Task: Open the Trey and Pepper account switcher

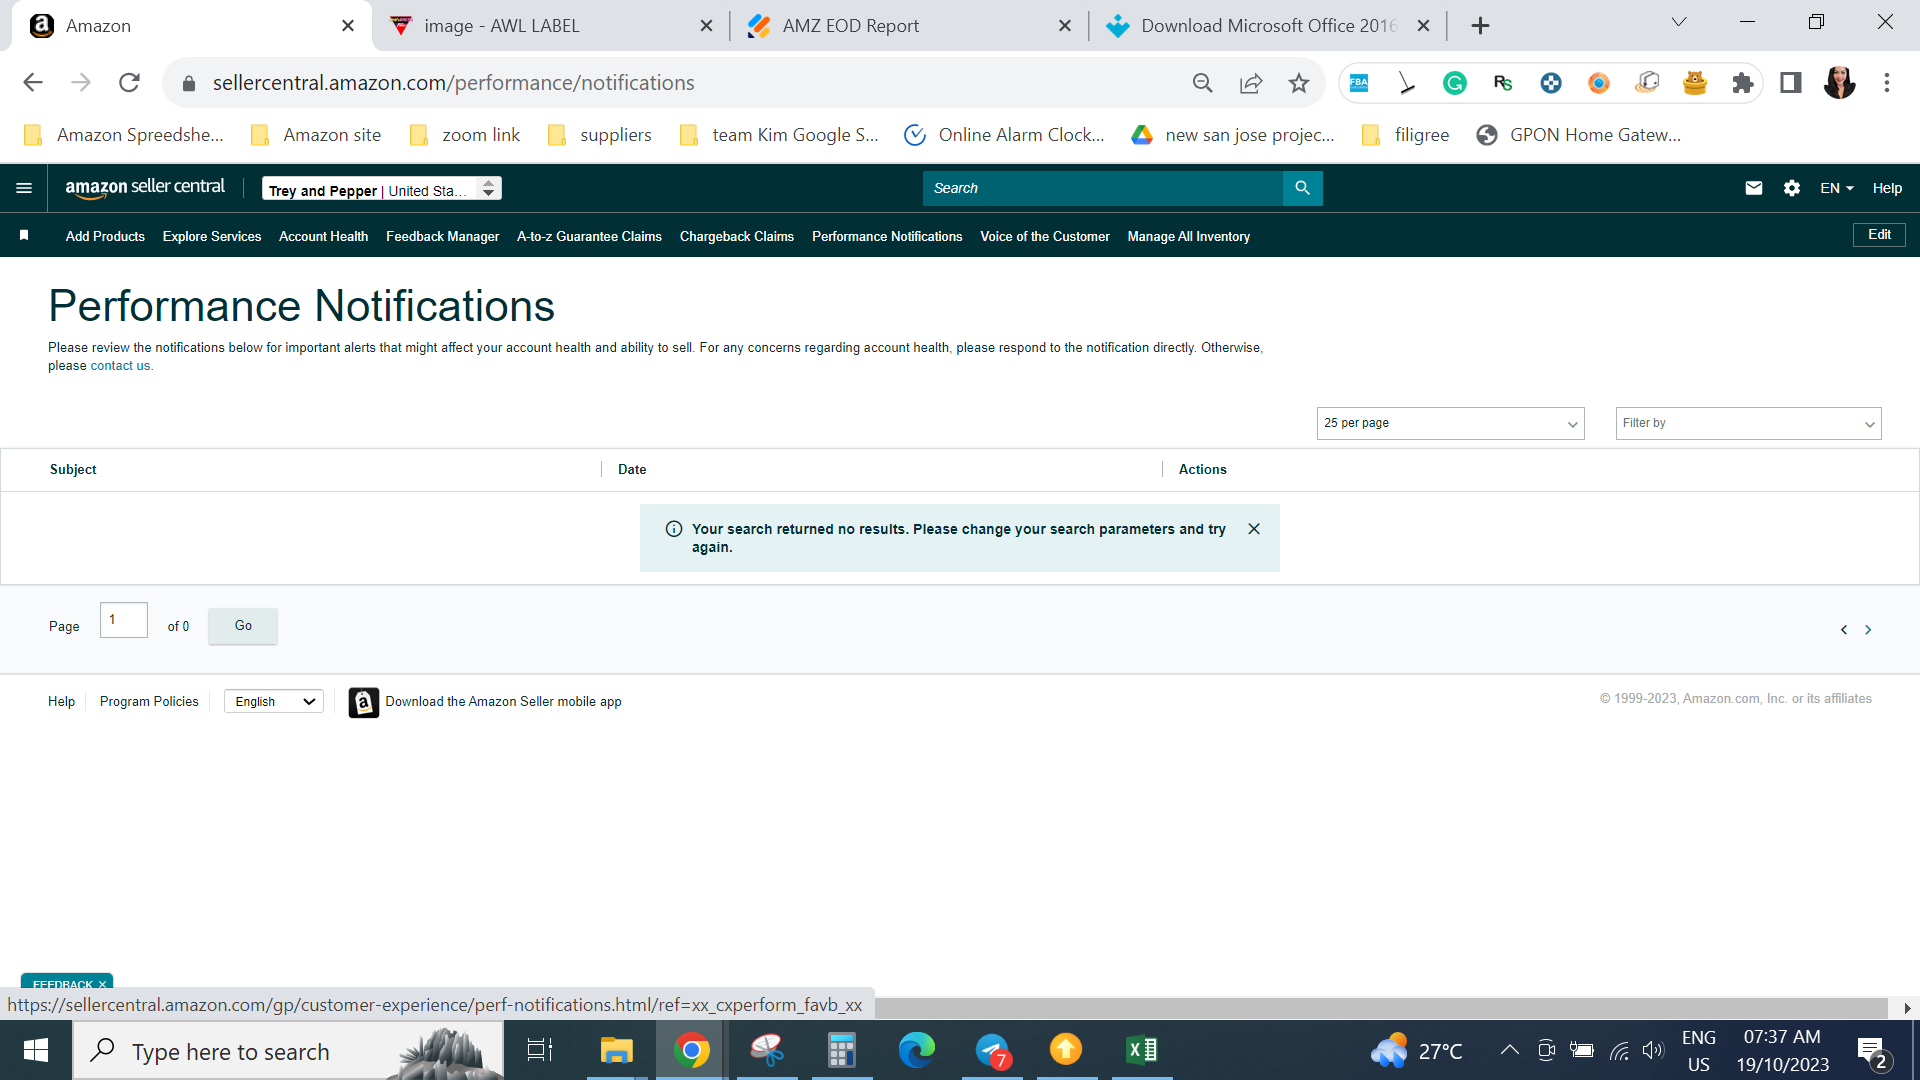Action: pos(382,189)
